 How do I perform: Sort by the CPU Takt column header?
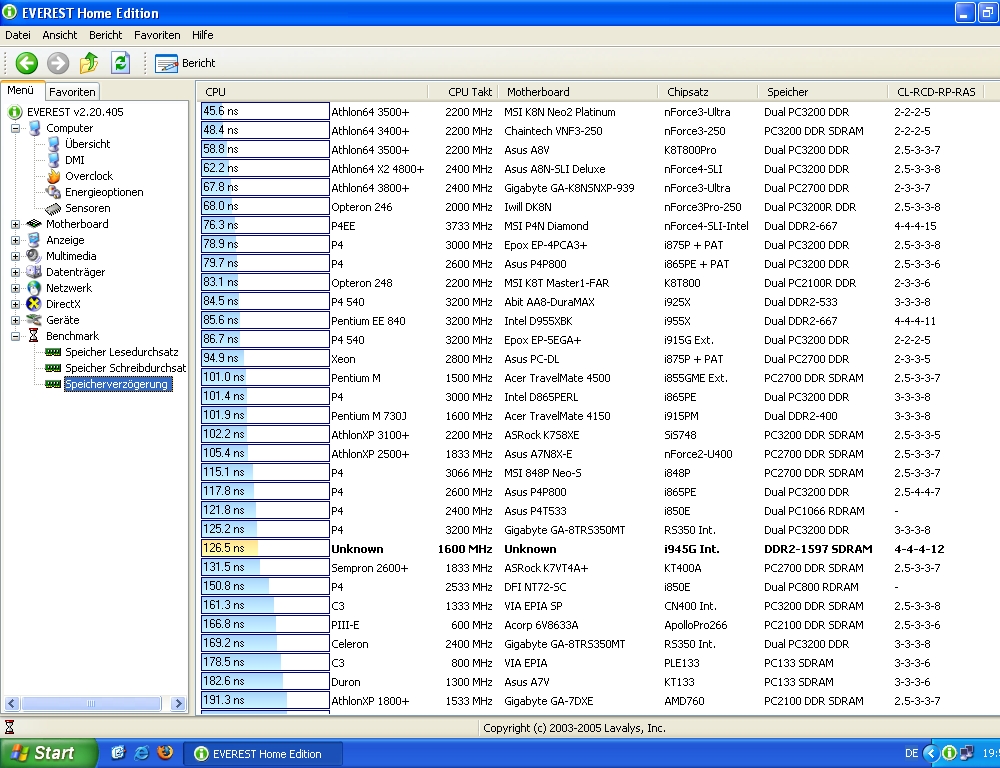coord(463,92)
